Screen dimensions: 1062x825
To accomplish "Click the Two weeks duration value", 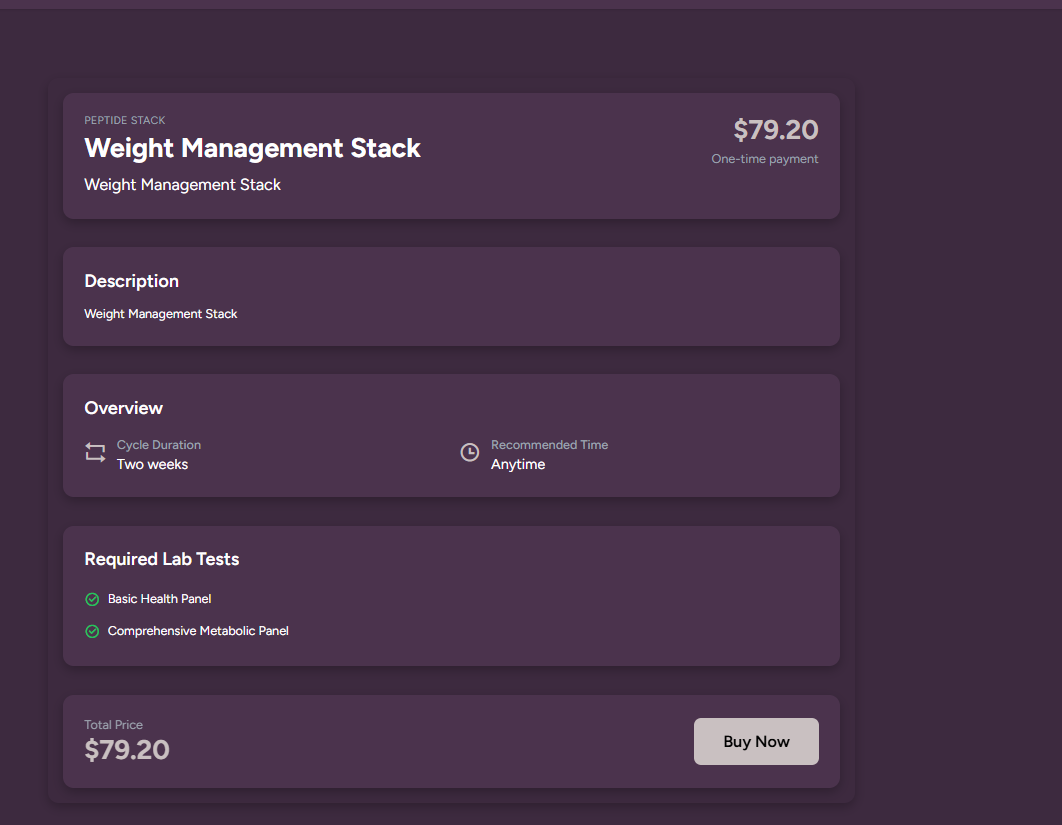I will [x=152, y=464].
